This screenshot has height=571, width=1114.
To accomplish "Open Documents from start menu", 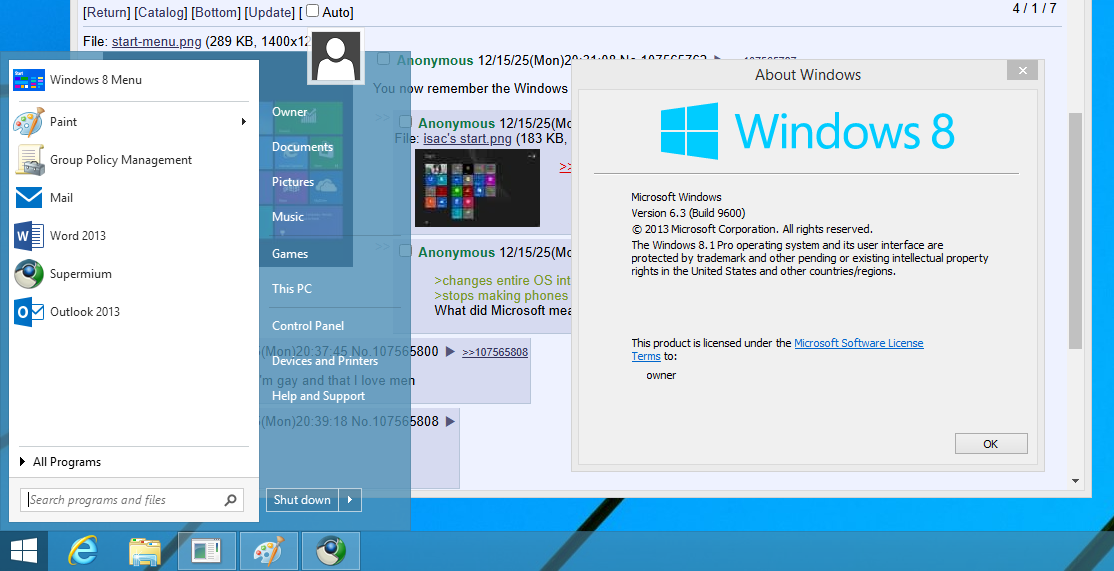I will tap(302, 146).
